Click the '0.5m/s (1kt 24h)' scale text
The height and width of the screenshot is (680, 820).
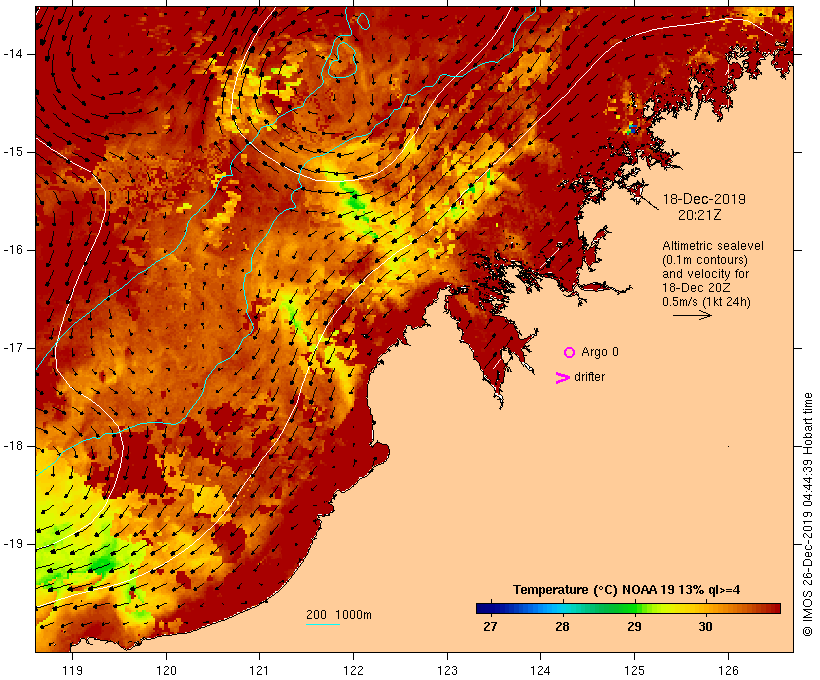point(706,302)
